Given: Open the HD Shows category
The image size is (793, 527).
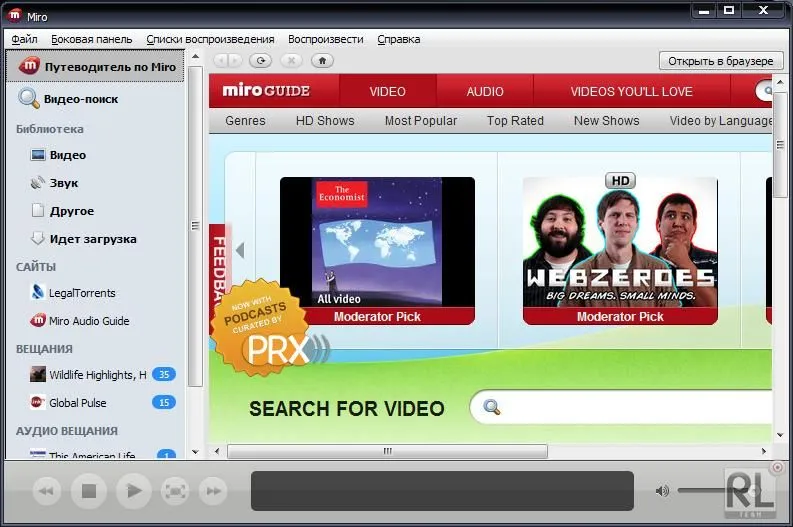Looking at the screenshot, I should 325,121.
